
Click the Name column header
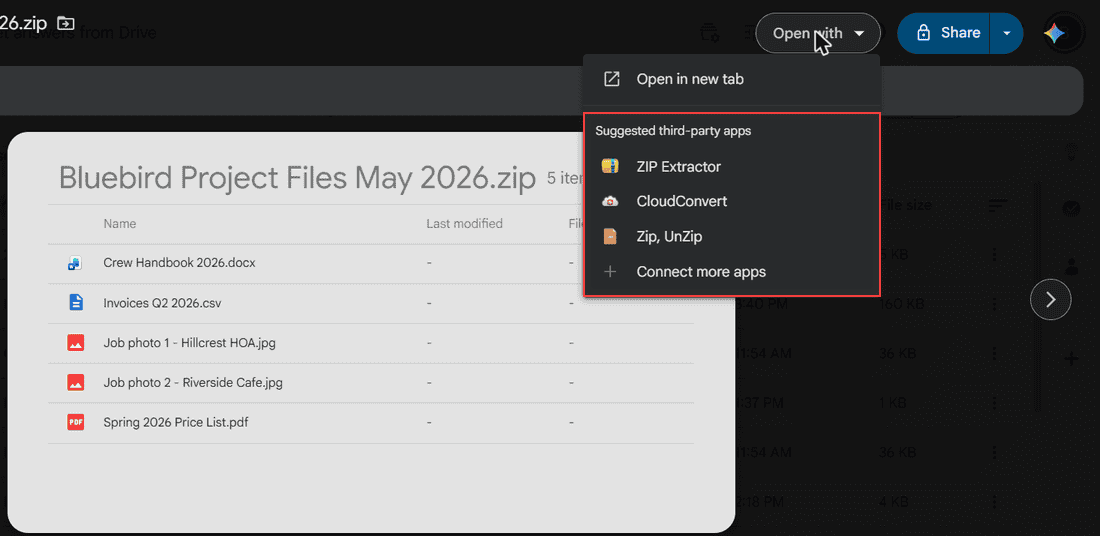pyautogui.click(x=120, y=224)
